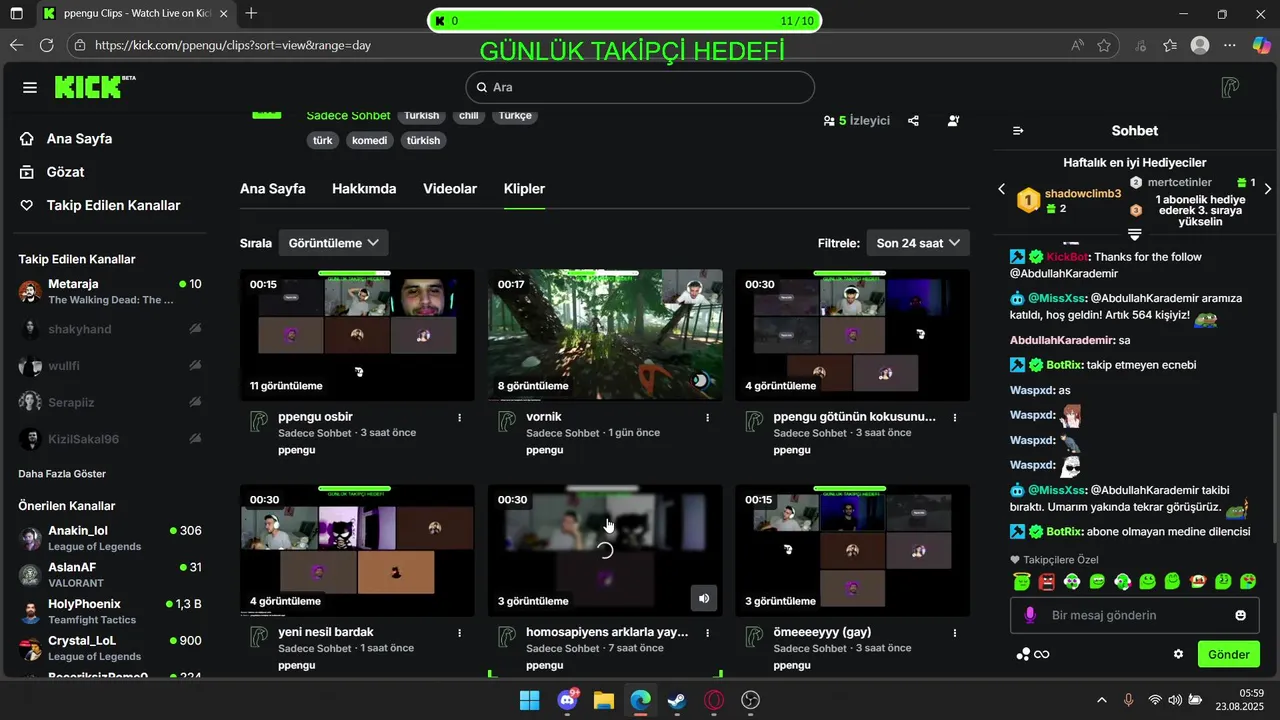Click the komedi tag
Screen dimensions: 1280x720
pyautogui.click(x=369, y=141)
